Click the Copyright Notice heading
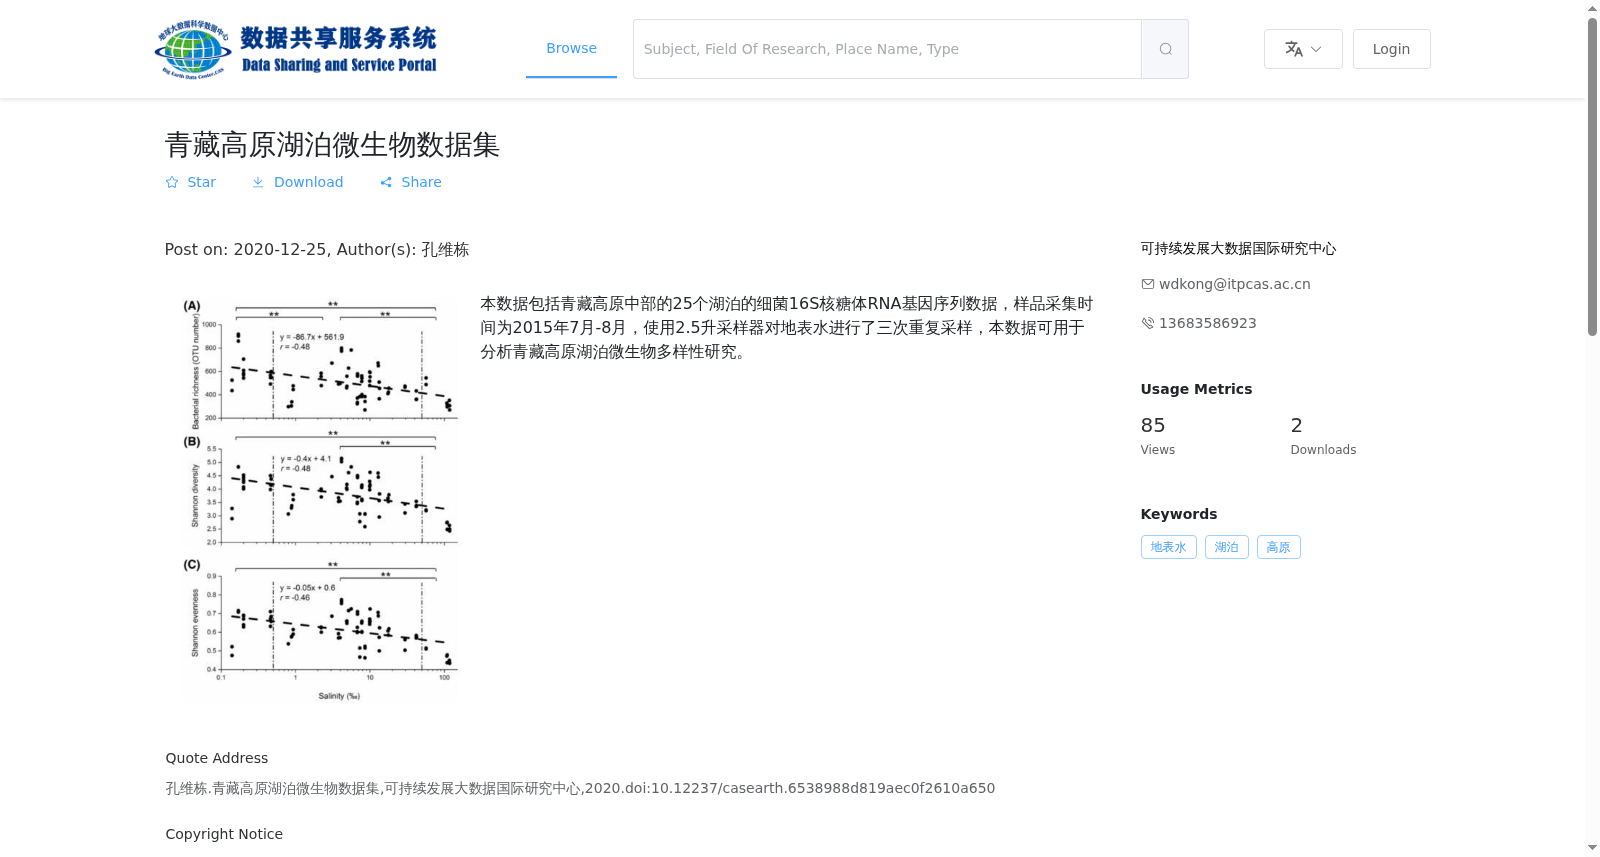1600x857 pixels. click(x=224, y=834)
